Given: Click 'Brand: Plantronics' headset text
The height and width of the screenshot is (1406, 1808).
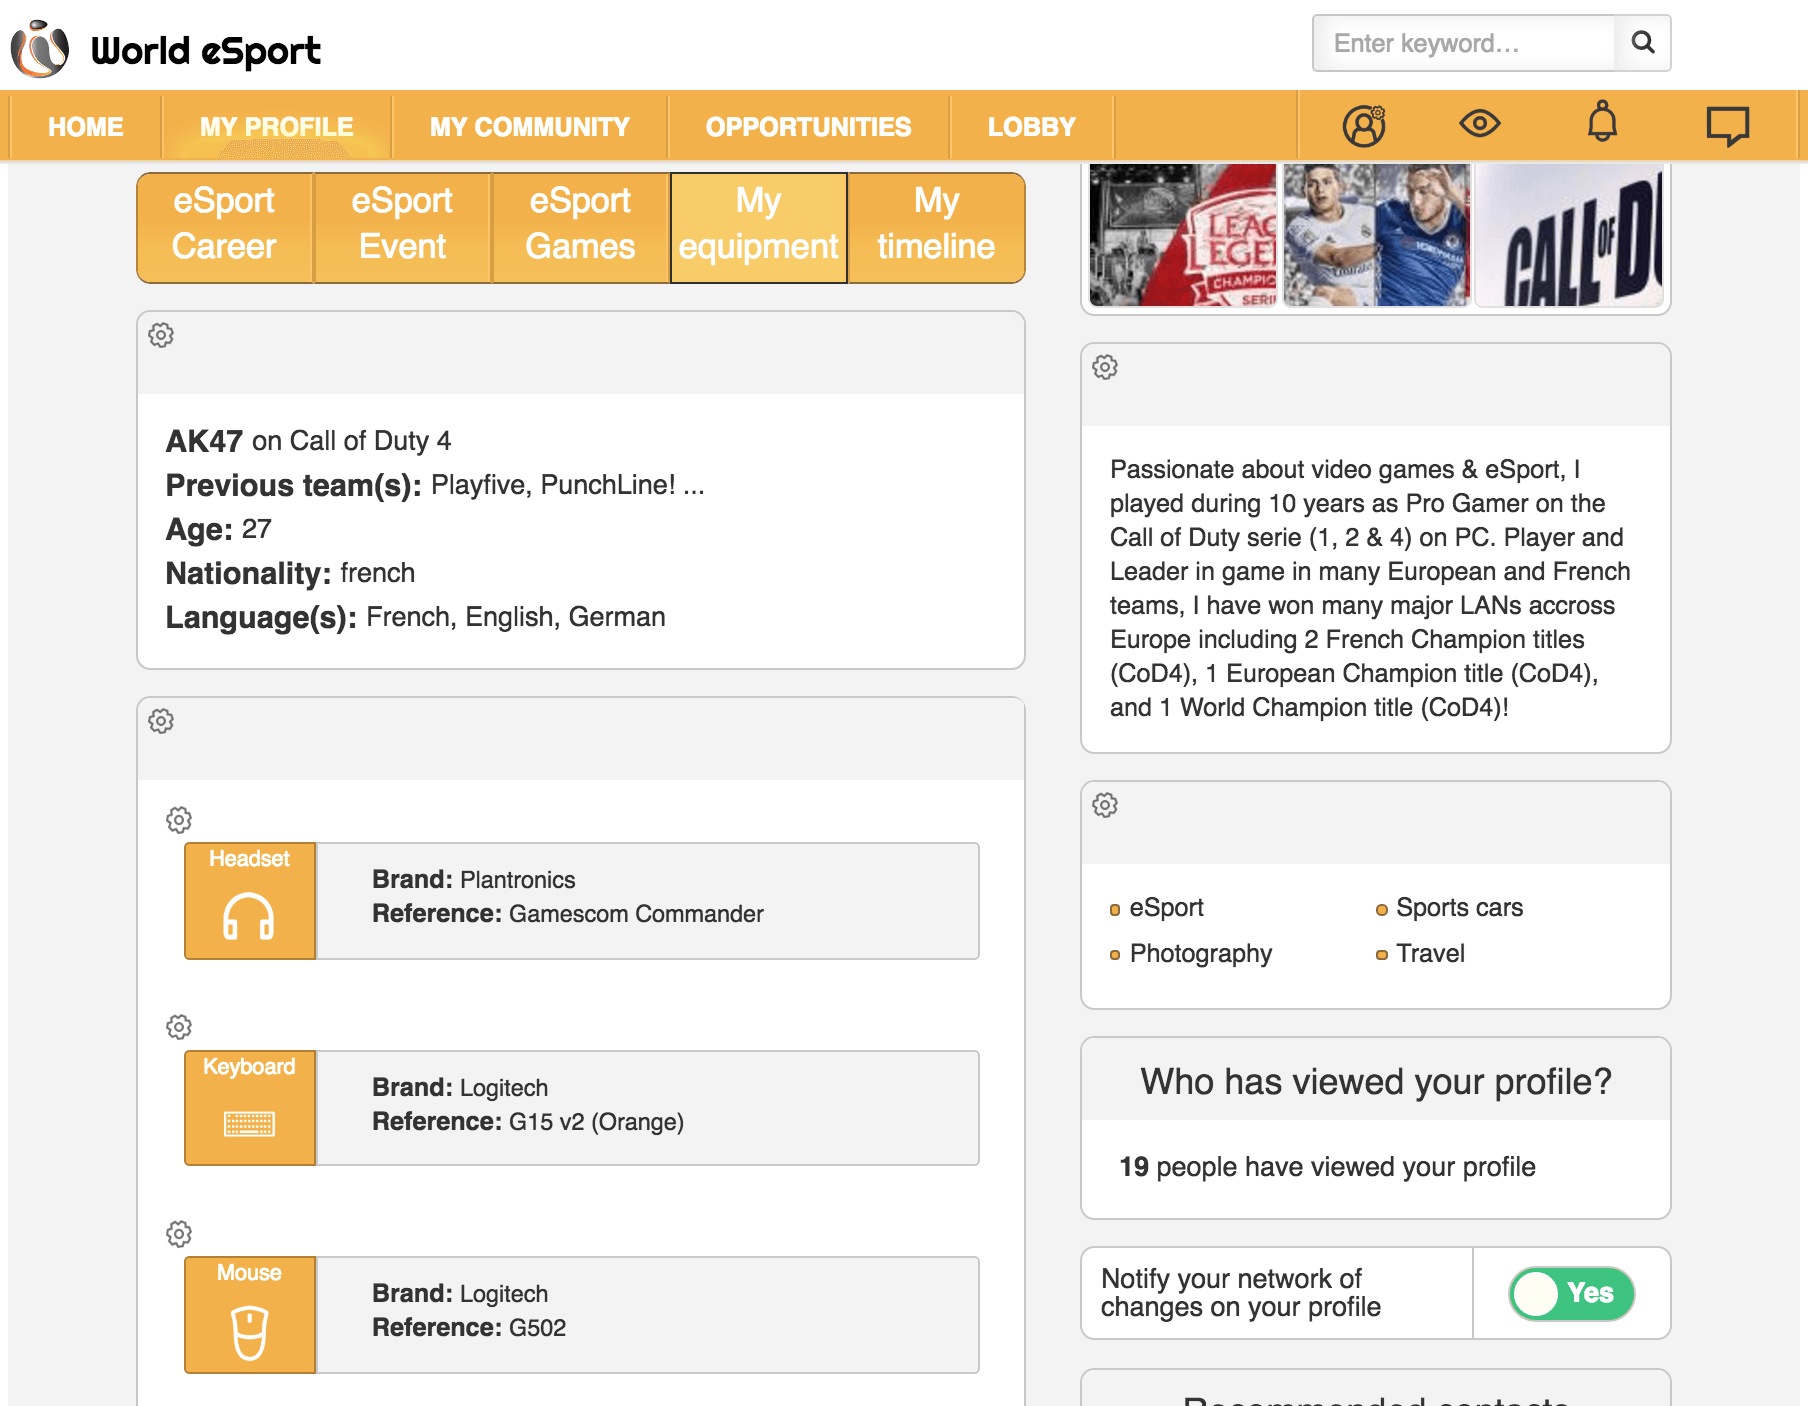Looking at the screenshot, I should 474,880.
